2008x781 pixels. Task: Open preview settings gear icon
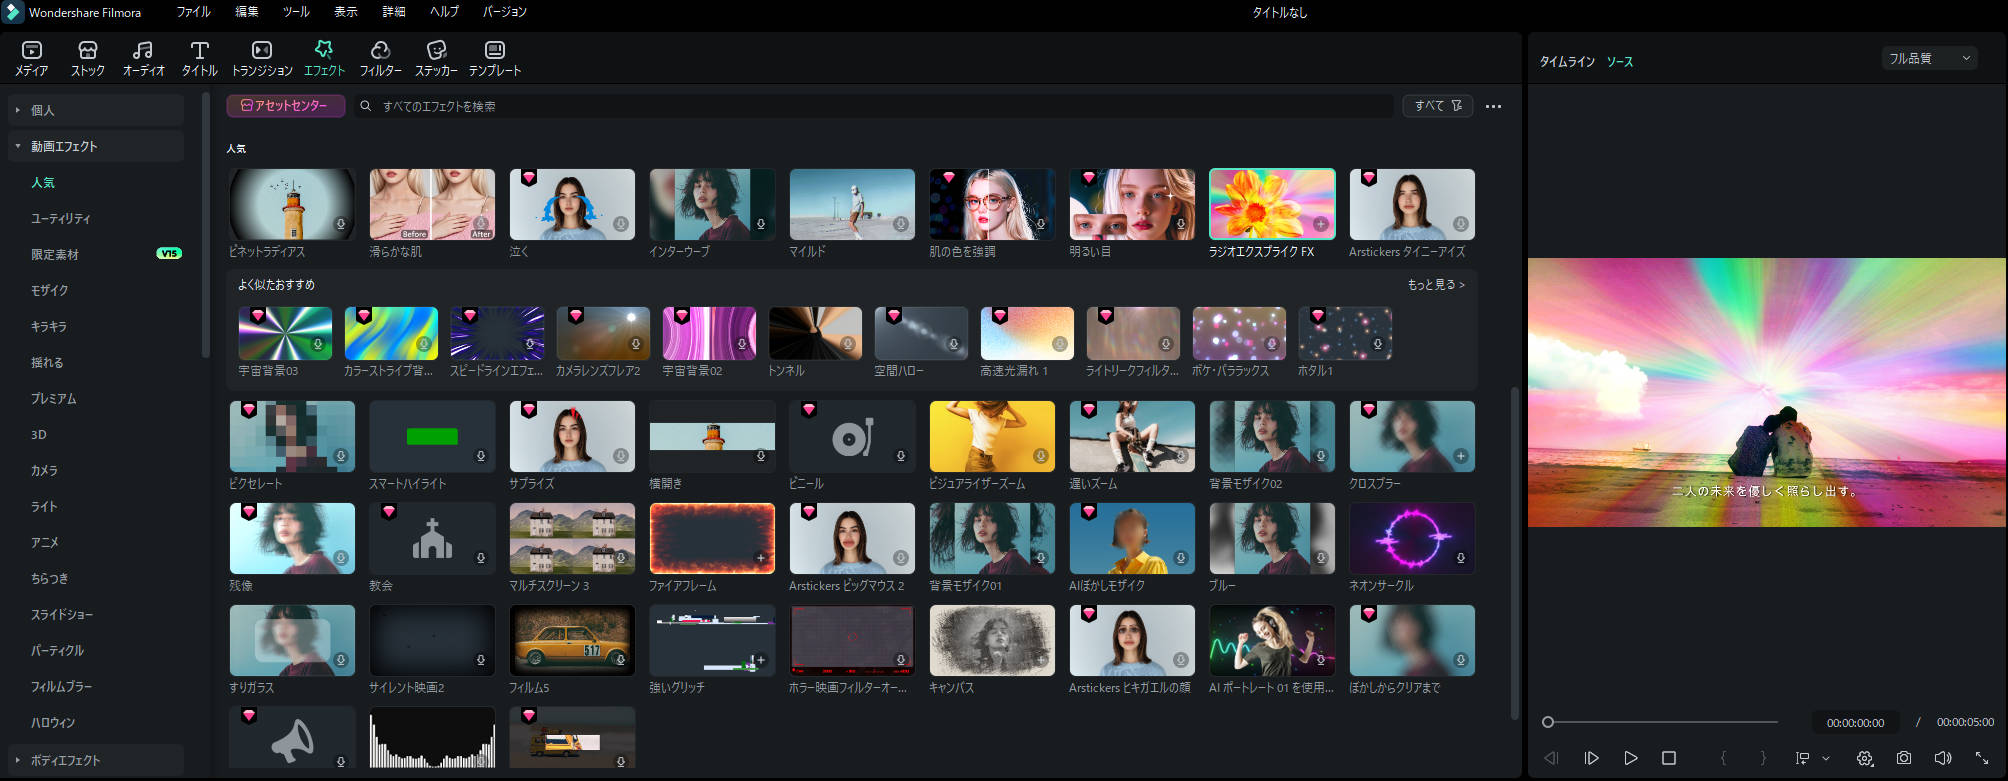(x=1865, y=758)
